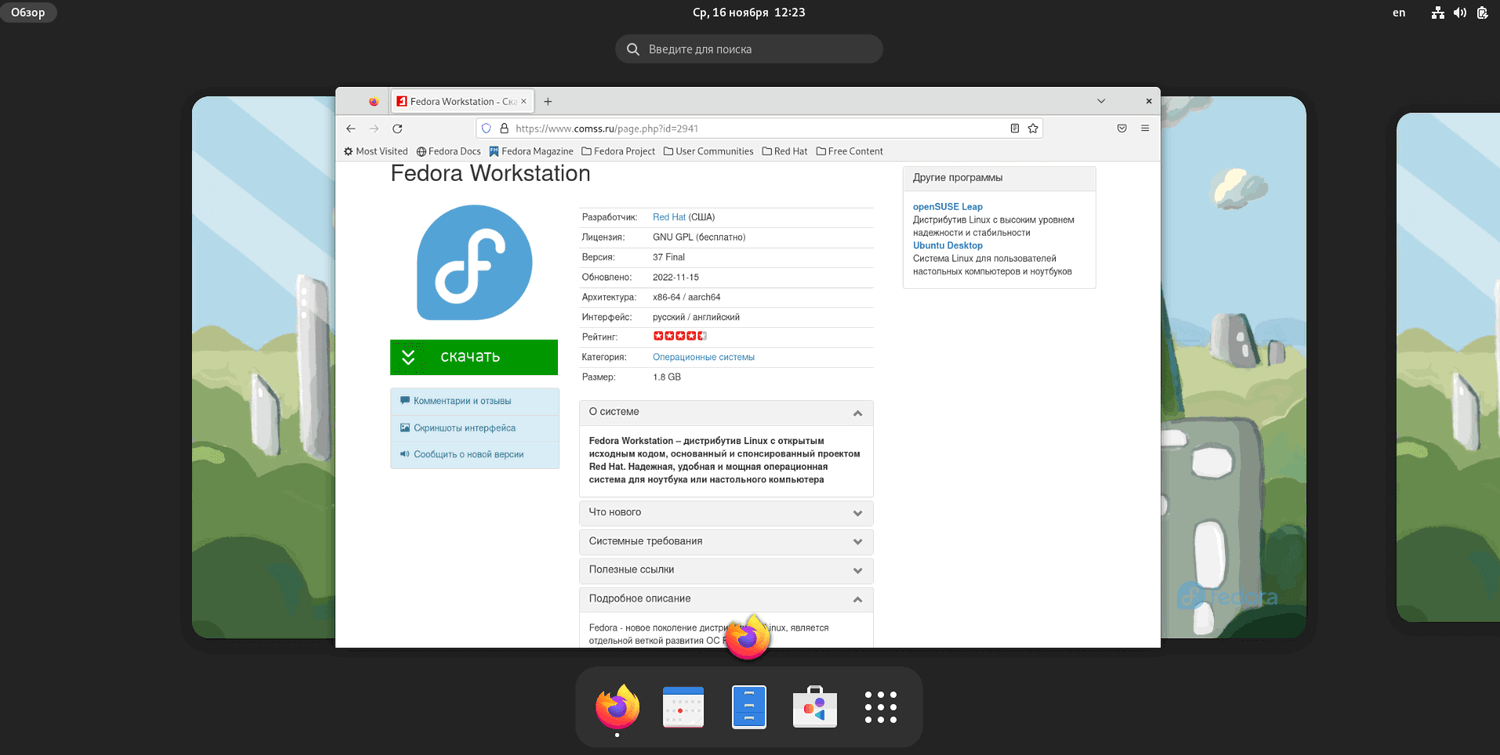Save the page to Pocket
The image size is (1500, 755).
click(x=1122, y=129)
